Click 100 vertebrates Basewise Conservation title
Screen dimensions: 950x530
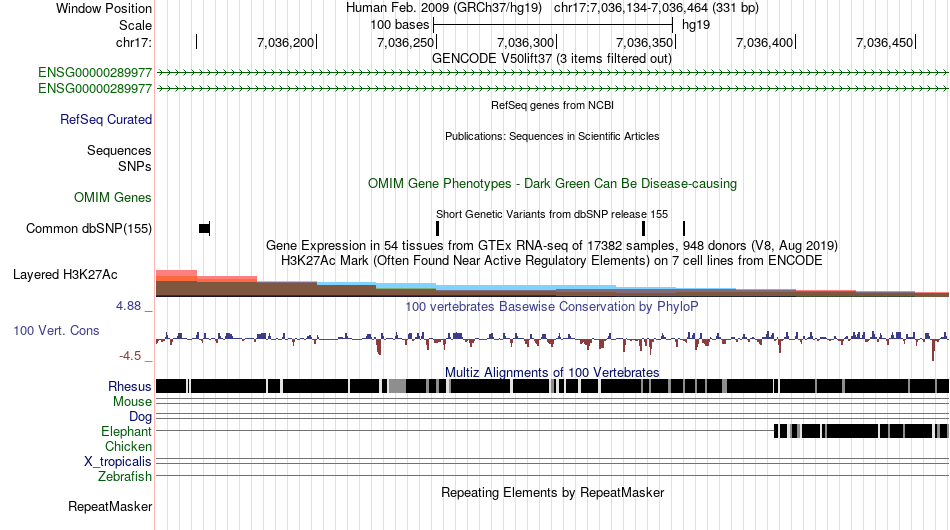[552, 306]
